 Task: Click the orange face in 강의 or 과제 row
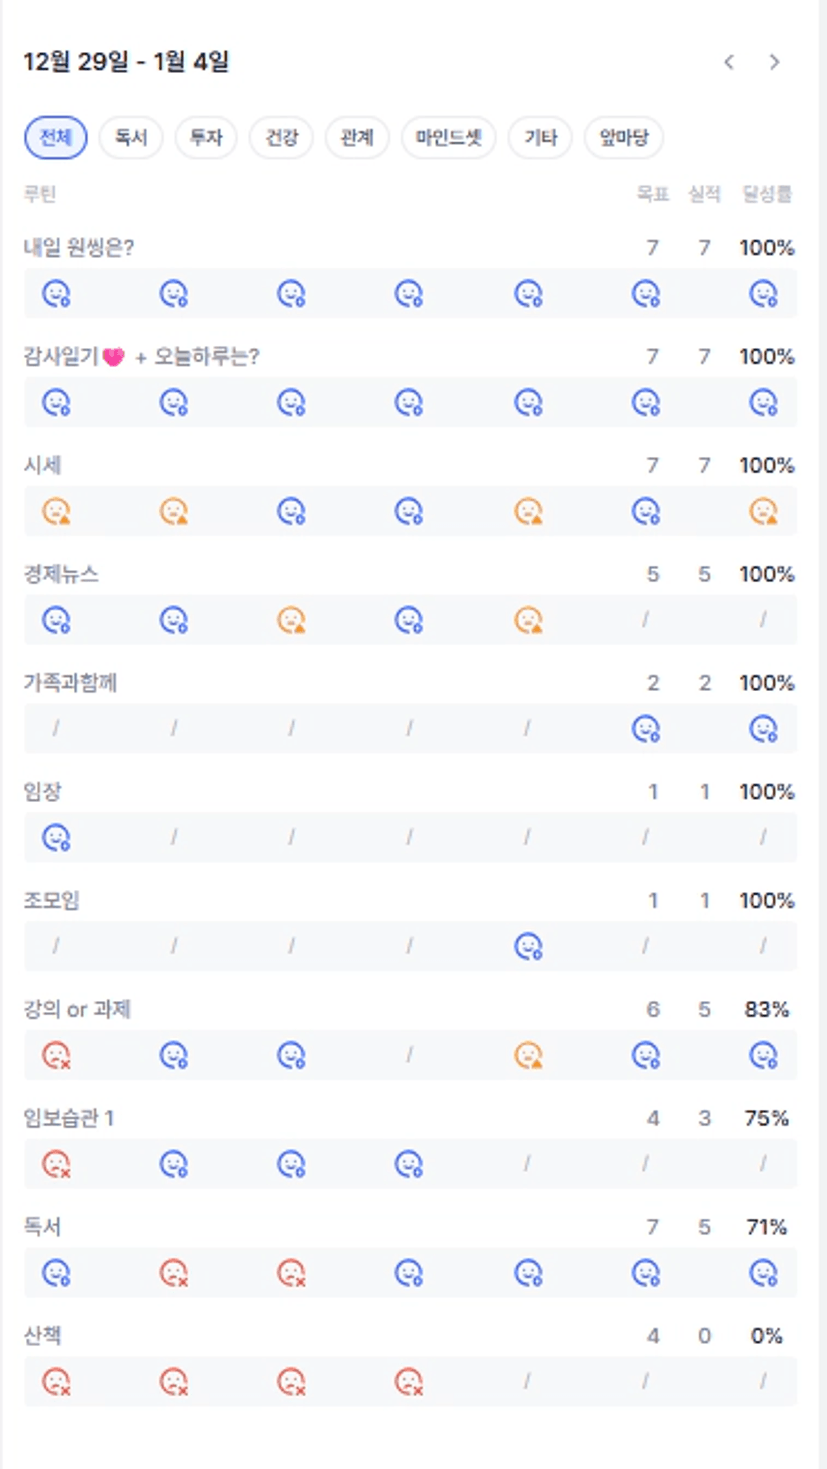[x=528, y=1055]
